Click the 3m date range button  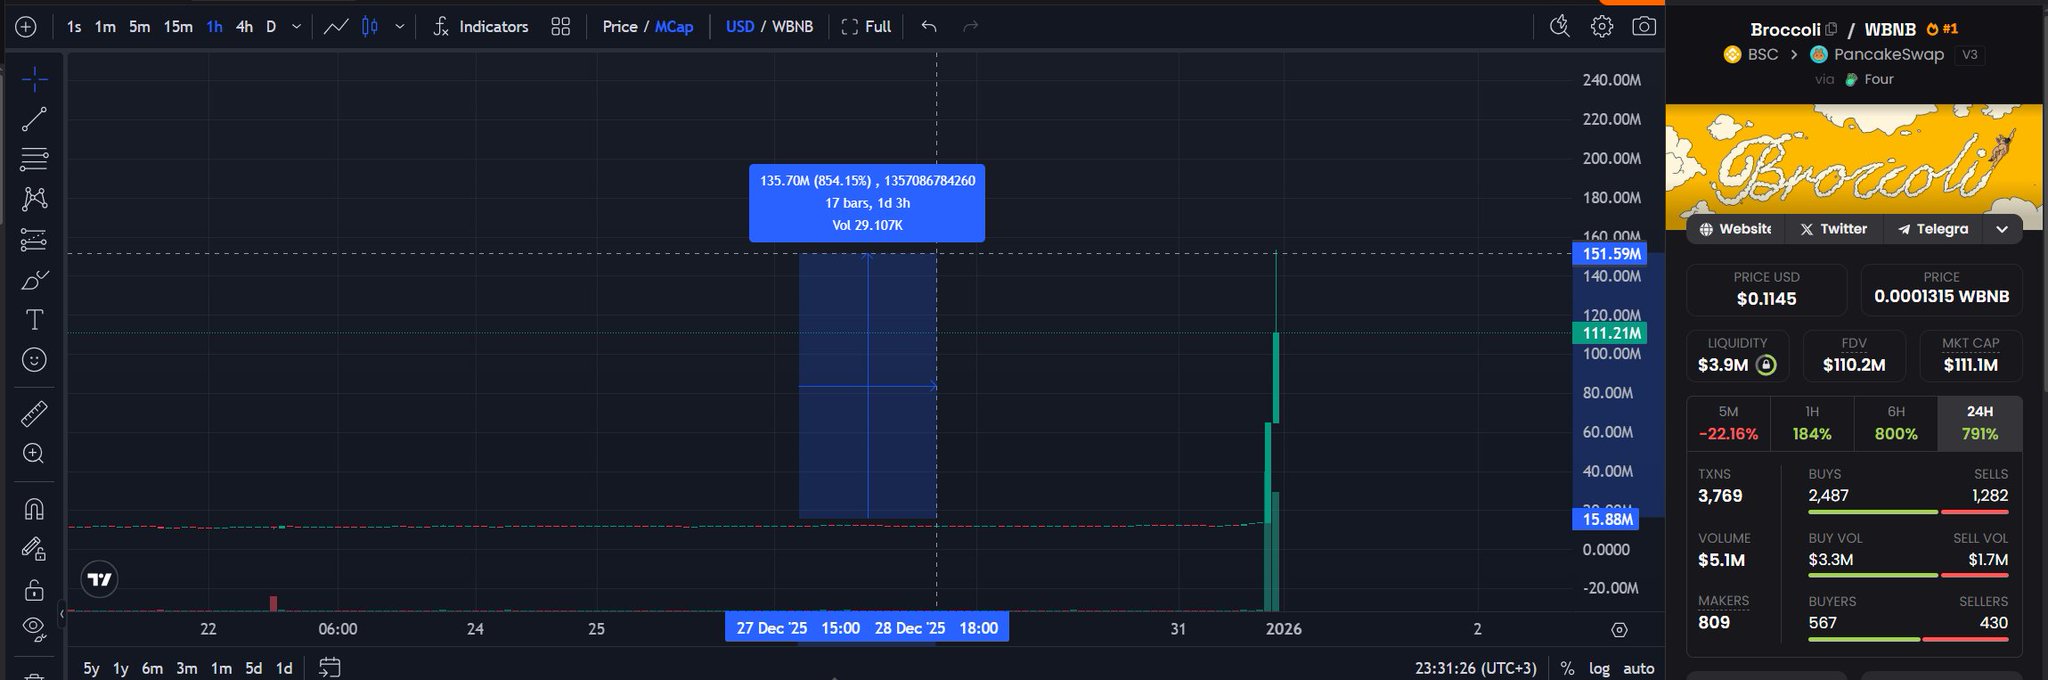pos(186,668)
